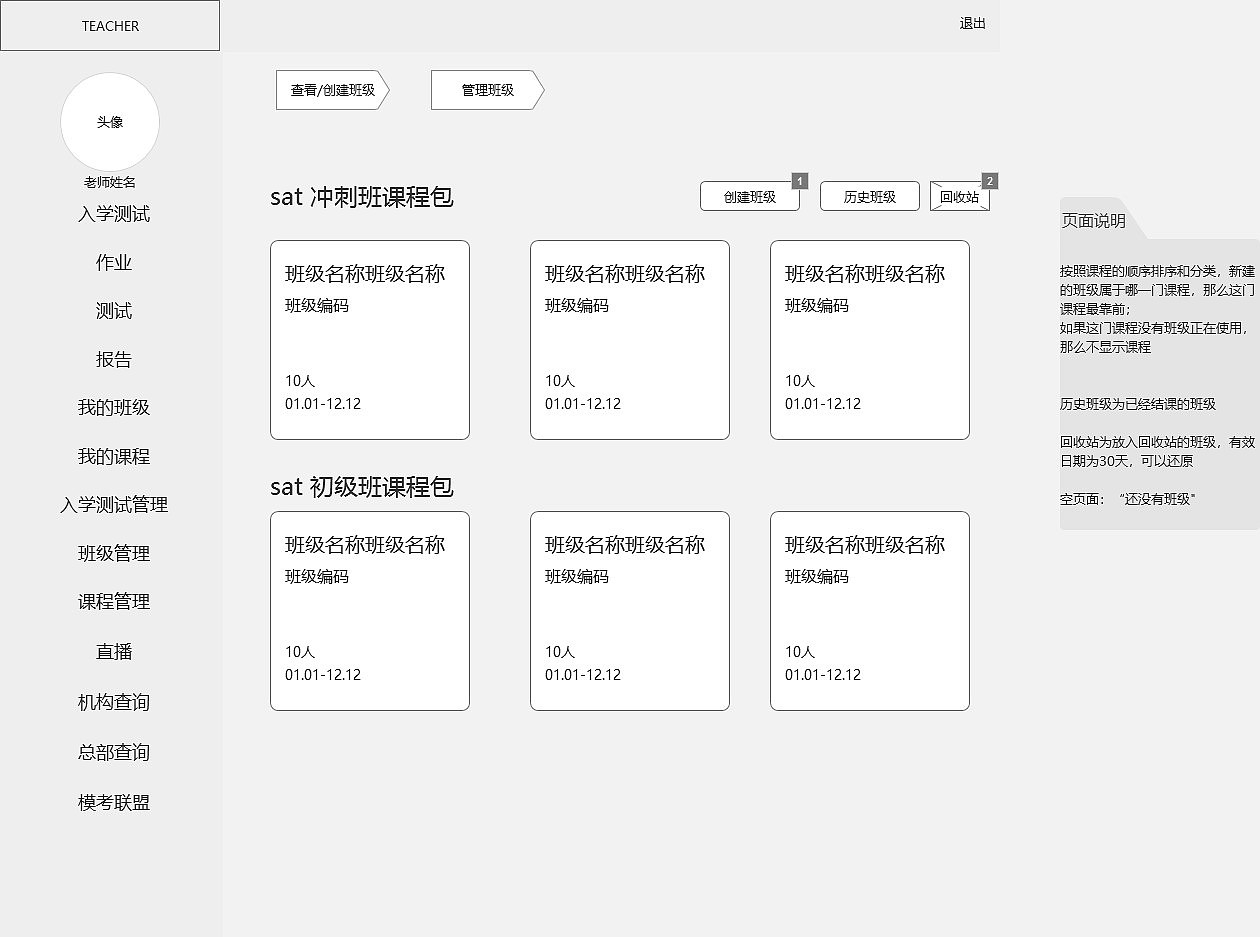Select 我的班级 in the sidebar

(x=111, y=408)
